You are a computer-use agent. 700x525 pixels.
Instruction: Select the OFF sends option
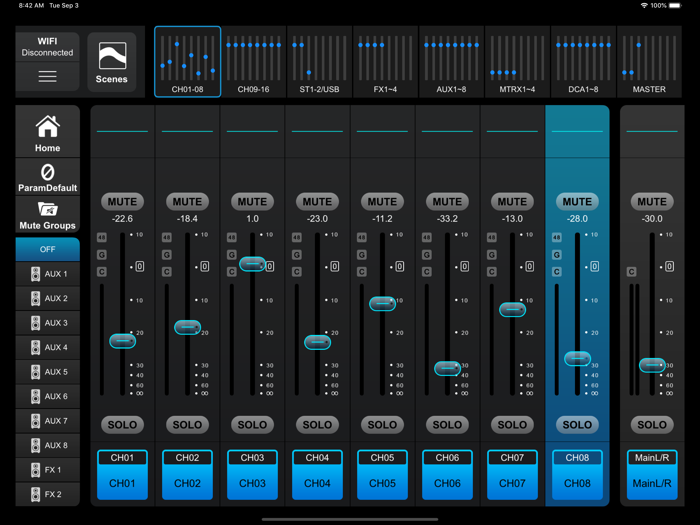pyautogui.click(x=48, y=249)
